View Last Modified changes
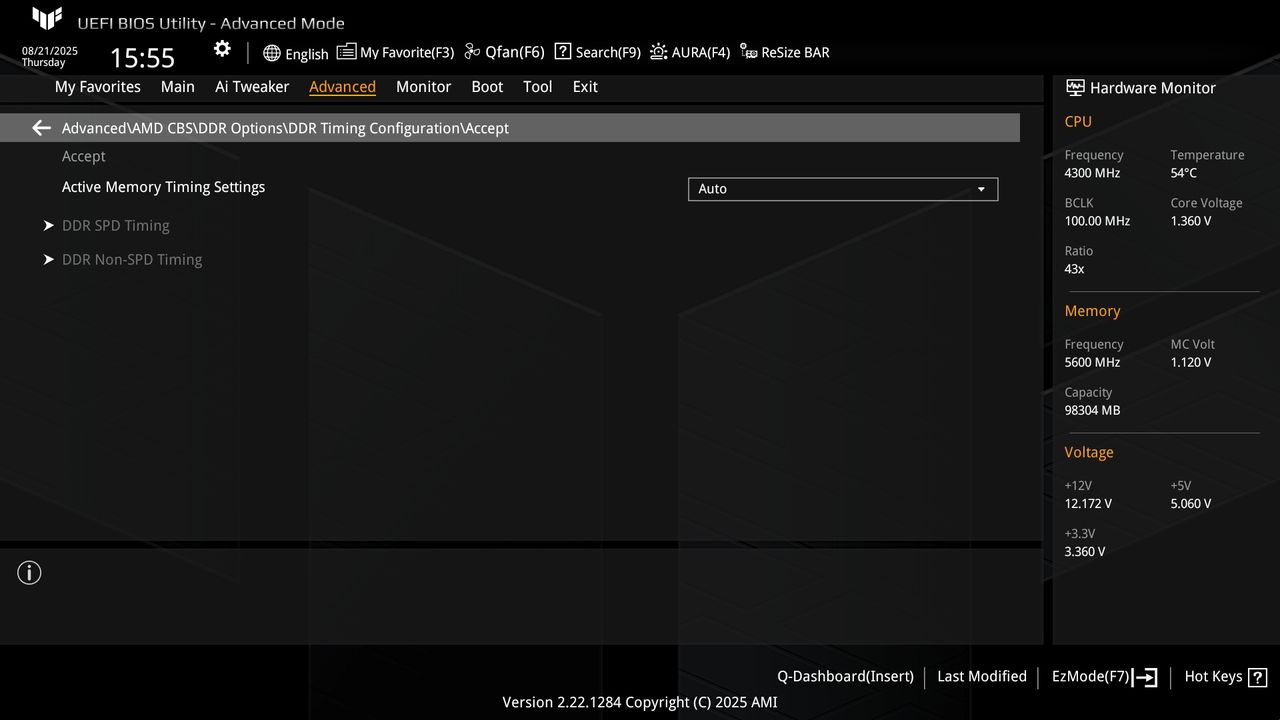1280x720 pixels. 981,676
